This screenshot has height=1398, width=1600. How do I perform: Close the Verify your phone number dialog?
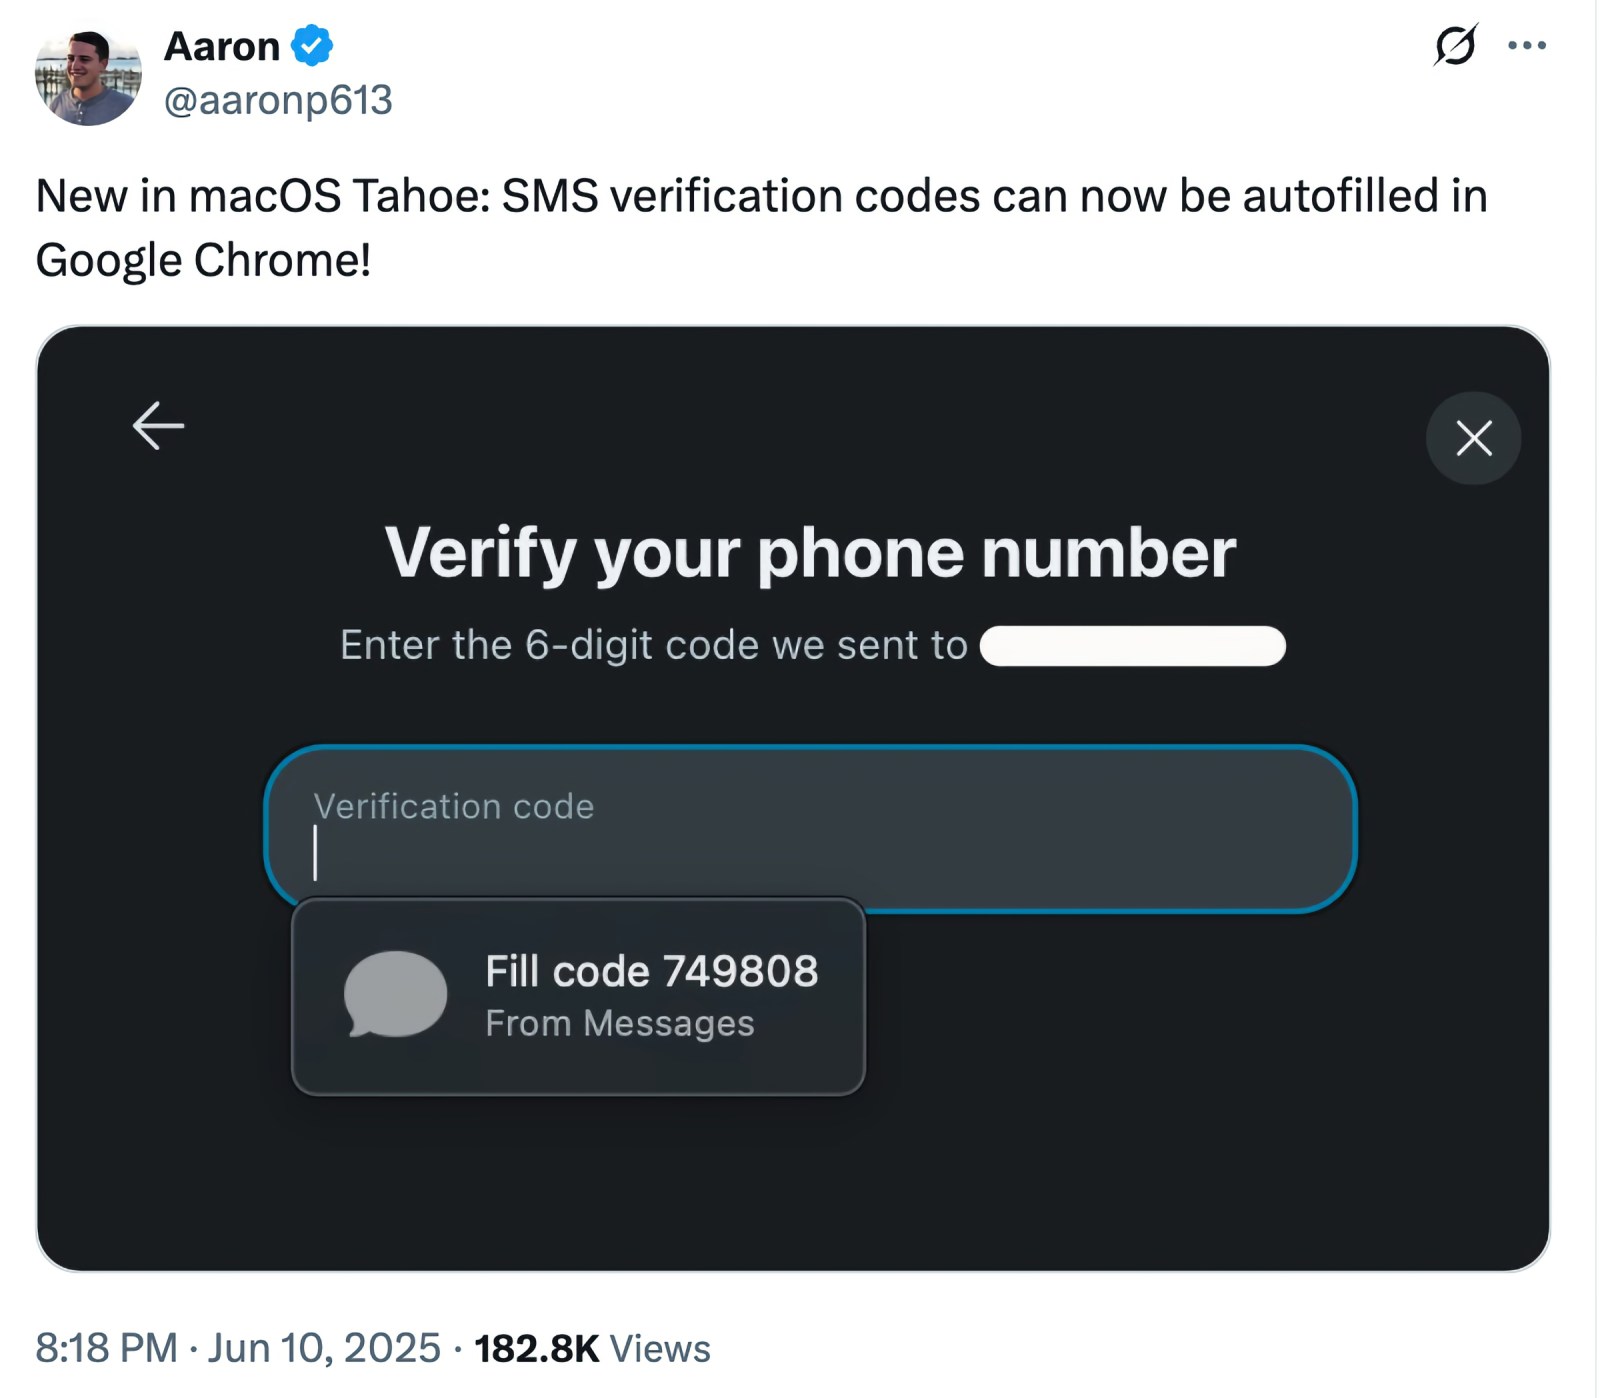tap(1473, 438)
